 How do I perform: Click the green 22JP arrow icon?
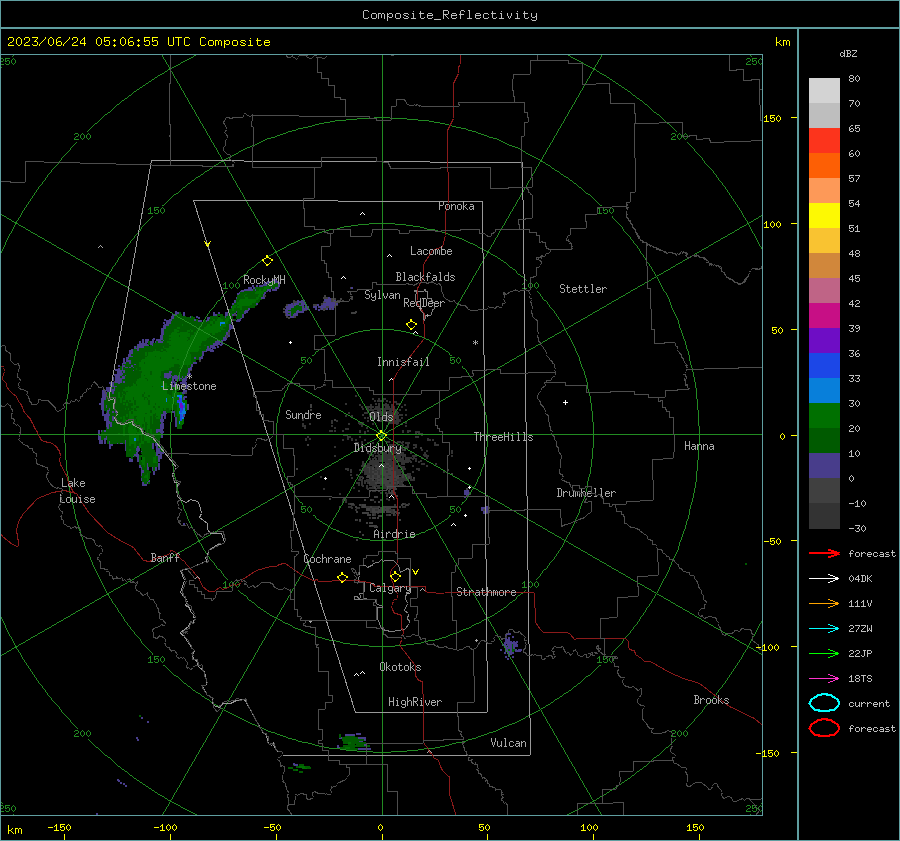[824, 653]
